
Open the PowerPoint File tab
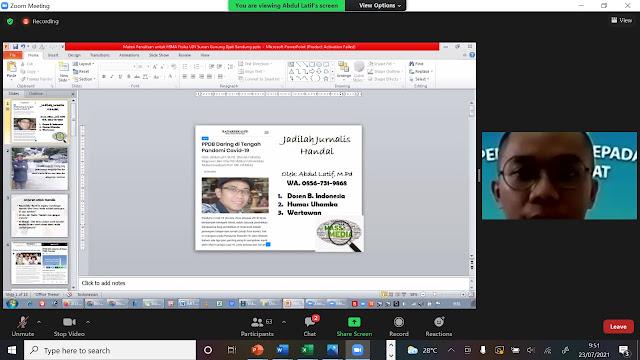13,55
